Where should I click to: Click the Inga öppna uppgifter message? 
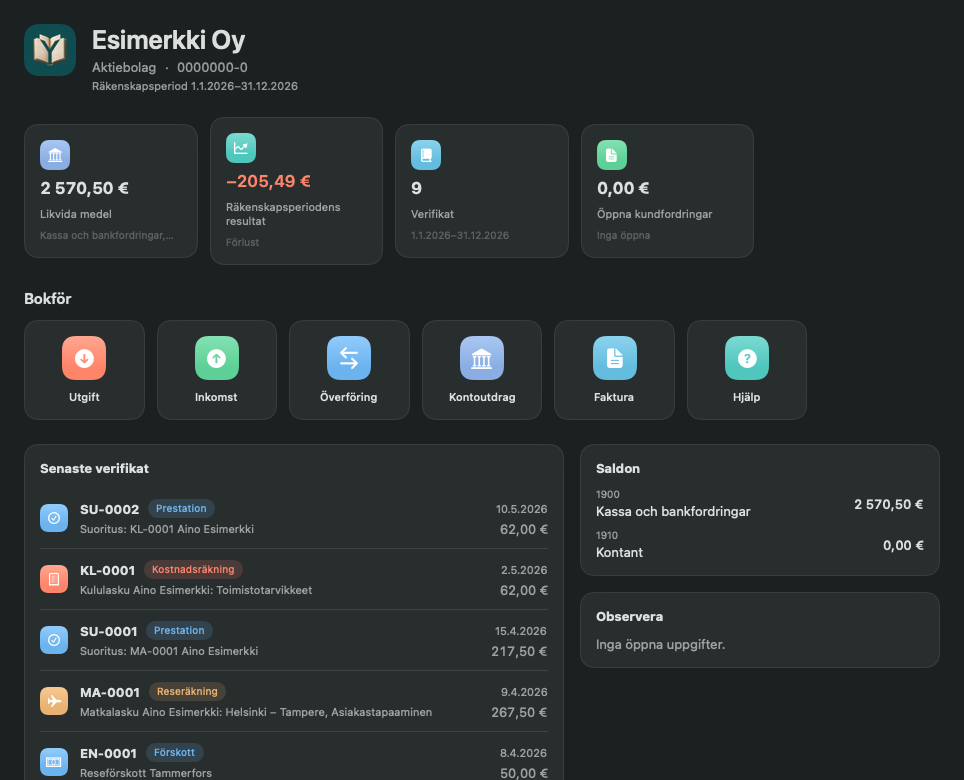point(660,644)
